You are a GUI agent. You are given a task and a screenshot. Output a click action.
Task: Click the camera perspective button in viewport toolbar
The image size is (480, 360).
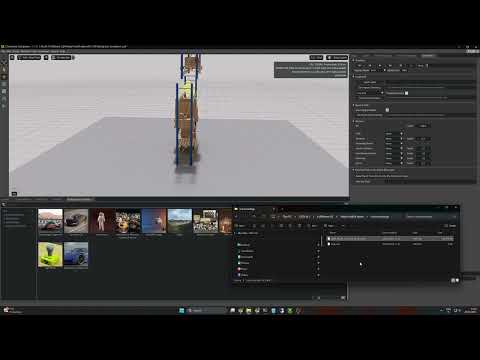click(62, 58)
